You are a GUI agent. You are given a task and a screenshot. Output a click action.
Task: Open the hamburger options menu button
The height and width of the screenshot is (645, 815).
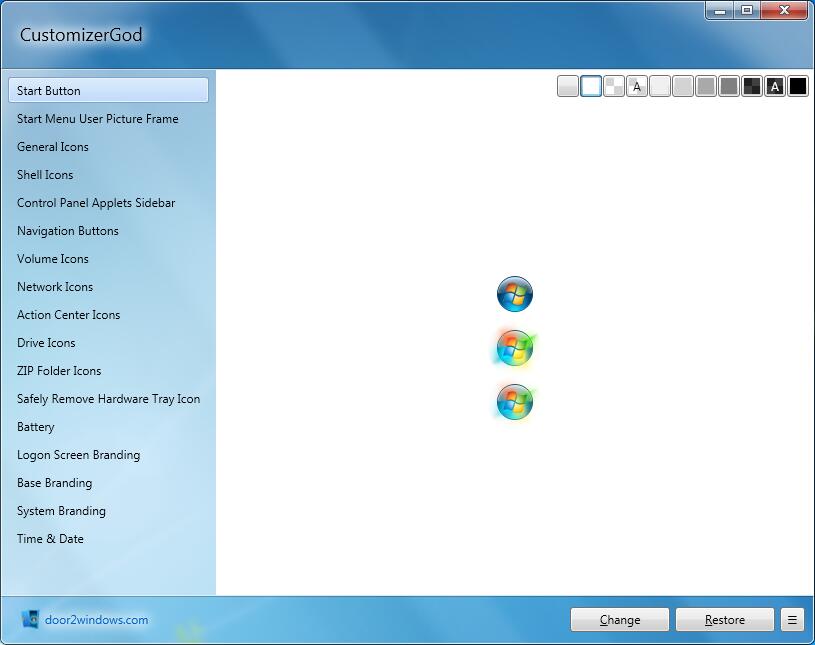pyautogui.click(x=792, y=620)
